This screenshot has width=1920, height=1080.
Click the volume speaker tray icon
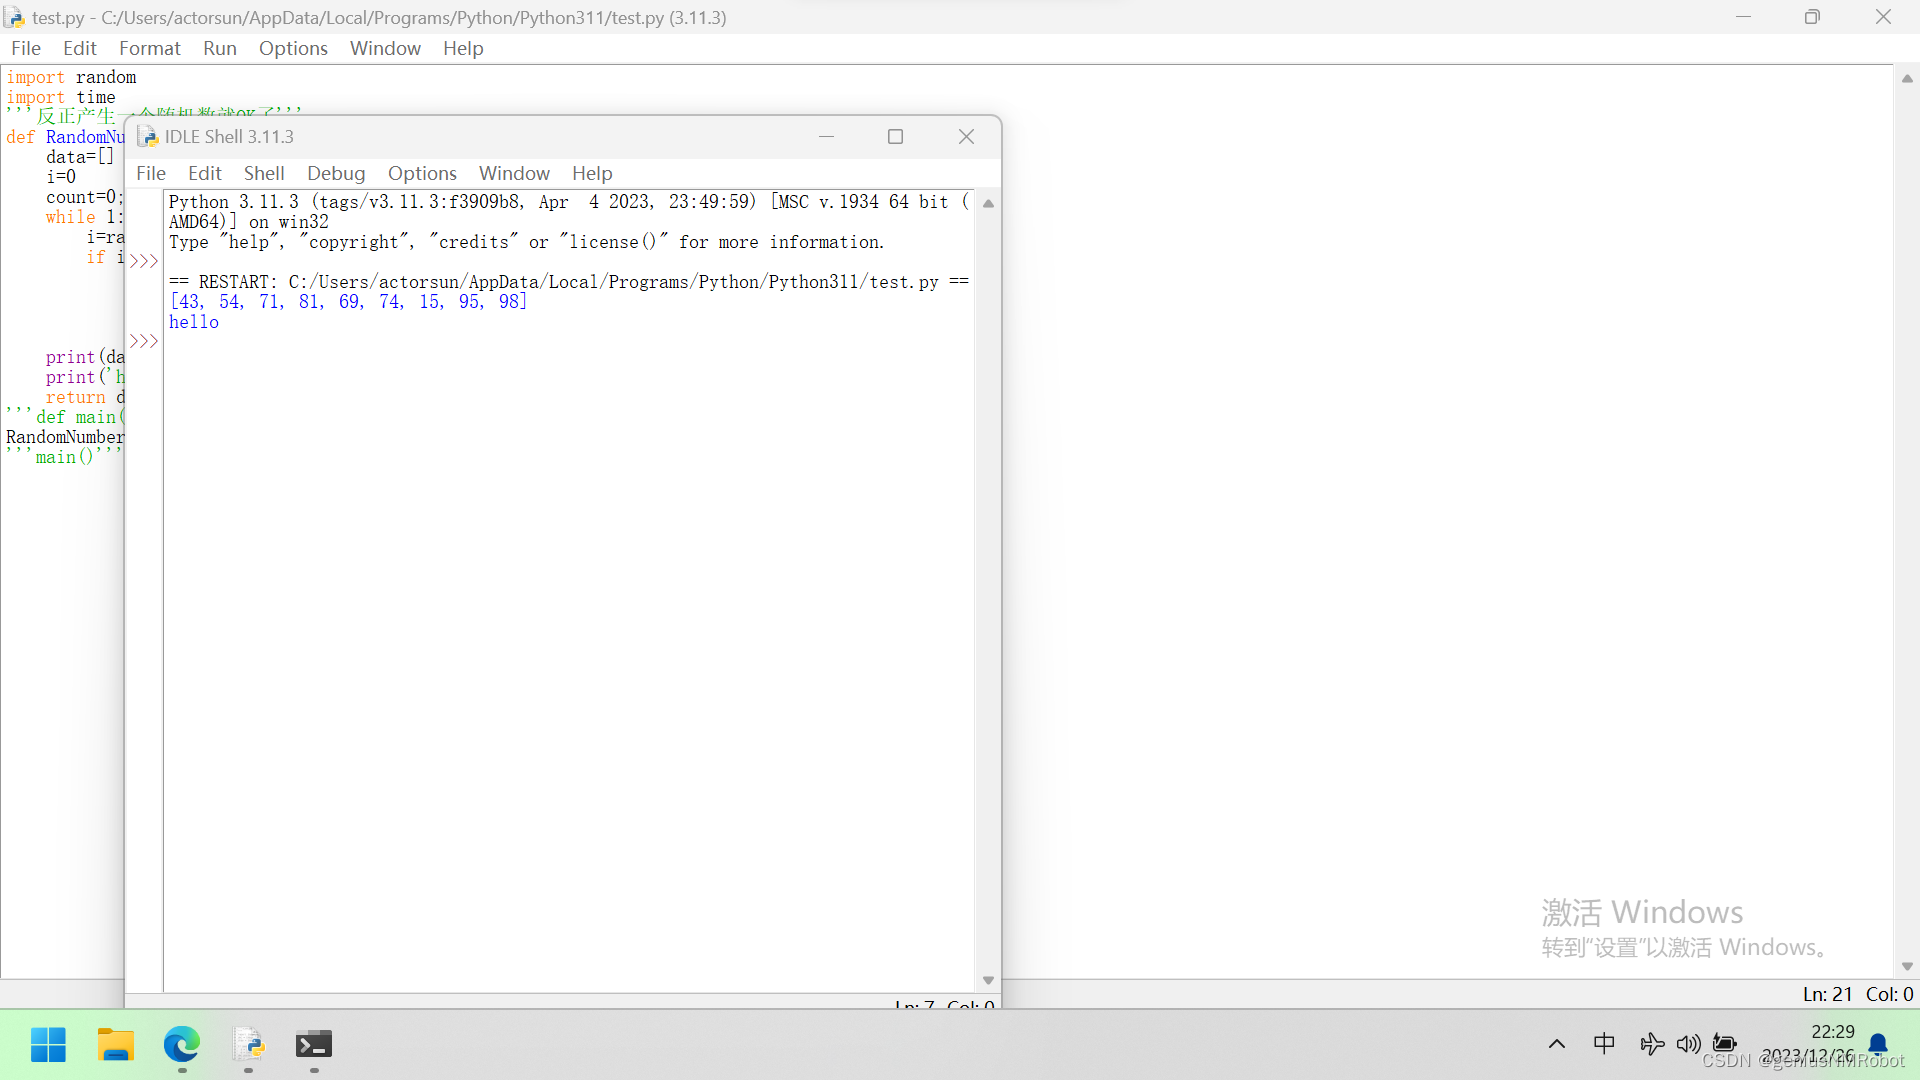coord(1688,1044)
